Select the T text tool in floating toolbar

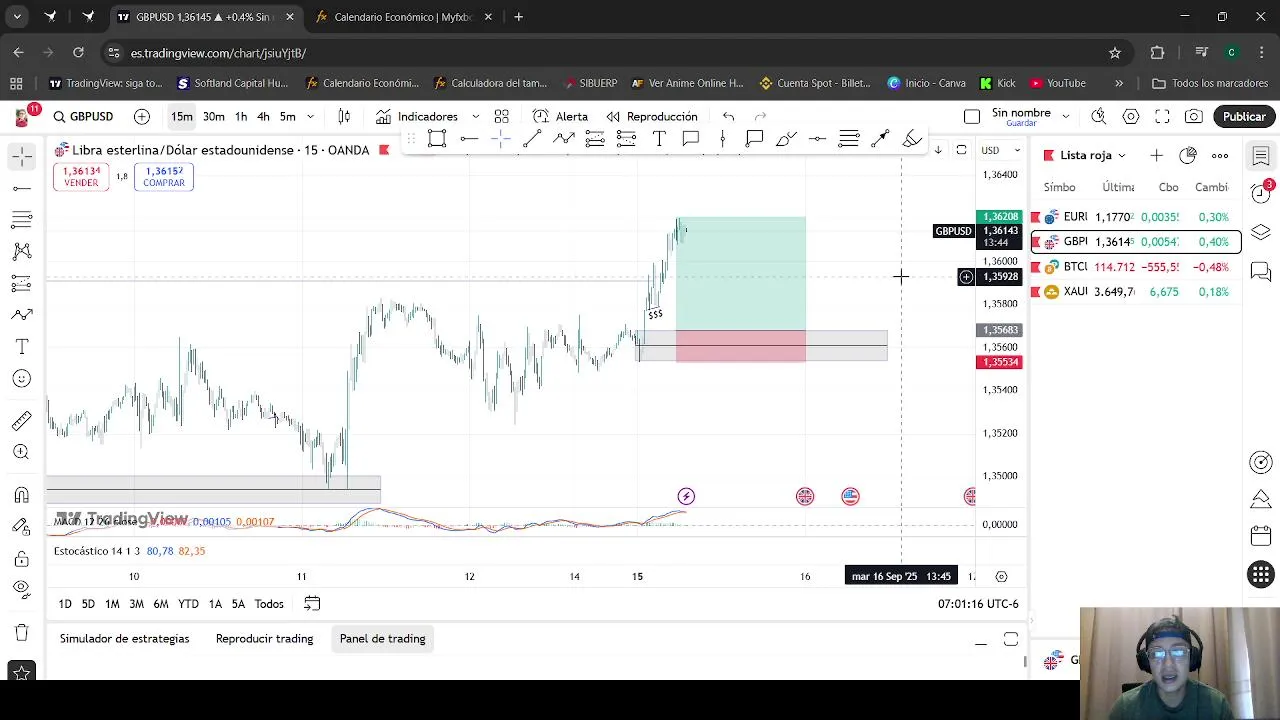[x=659, y=139]
